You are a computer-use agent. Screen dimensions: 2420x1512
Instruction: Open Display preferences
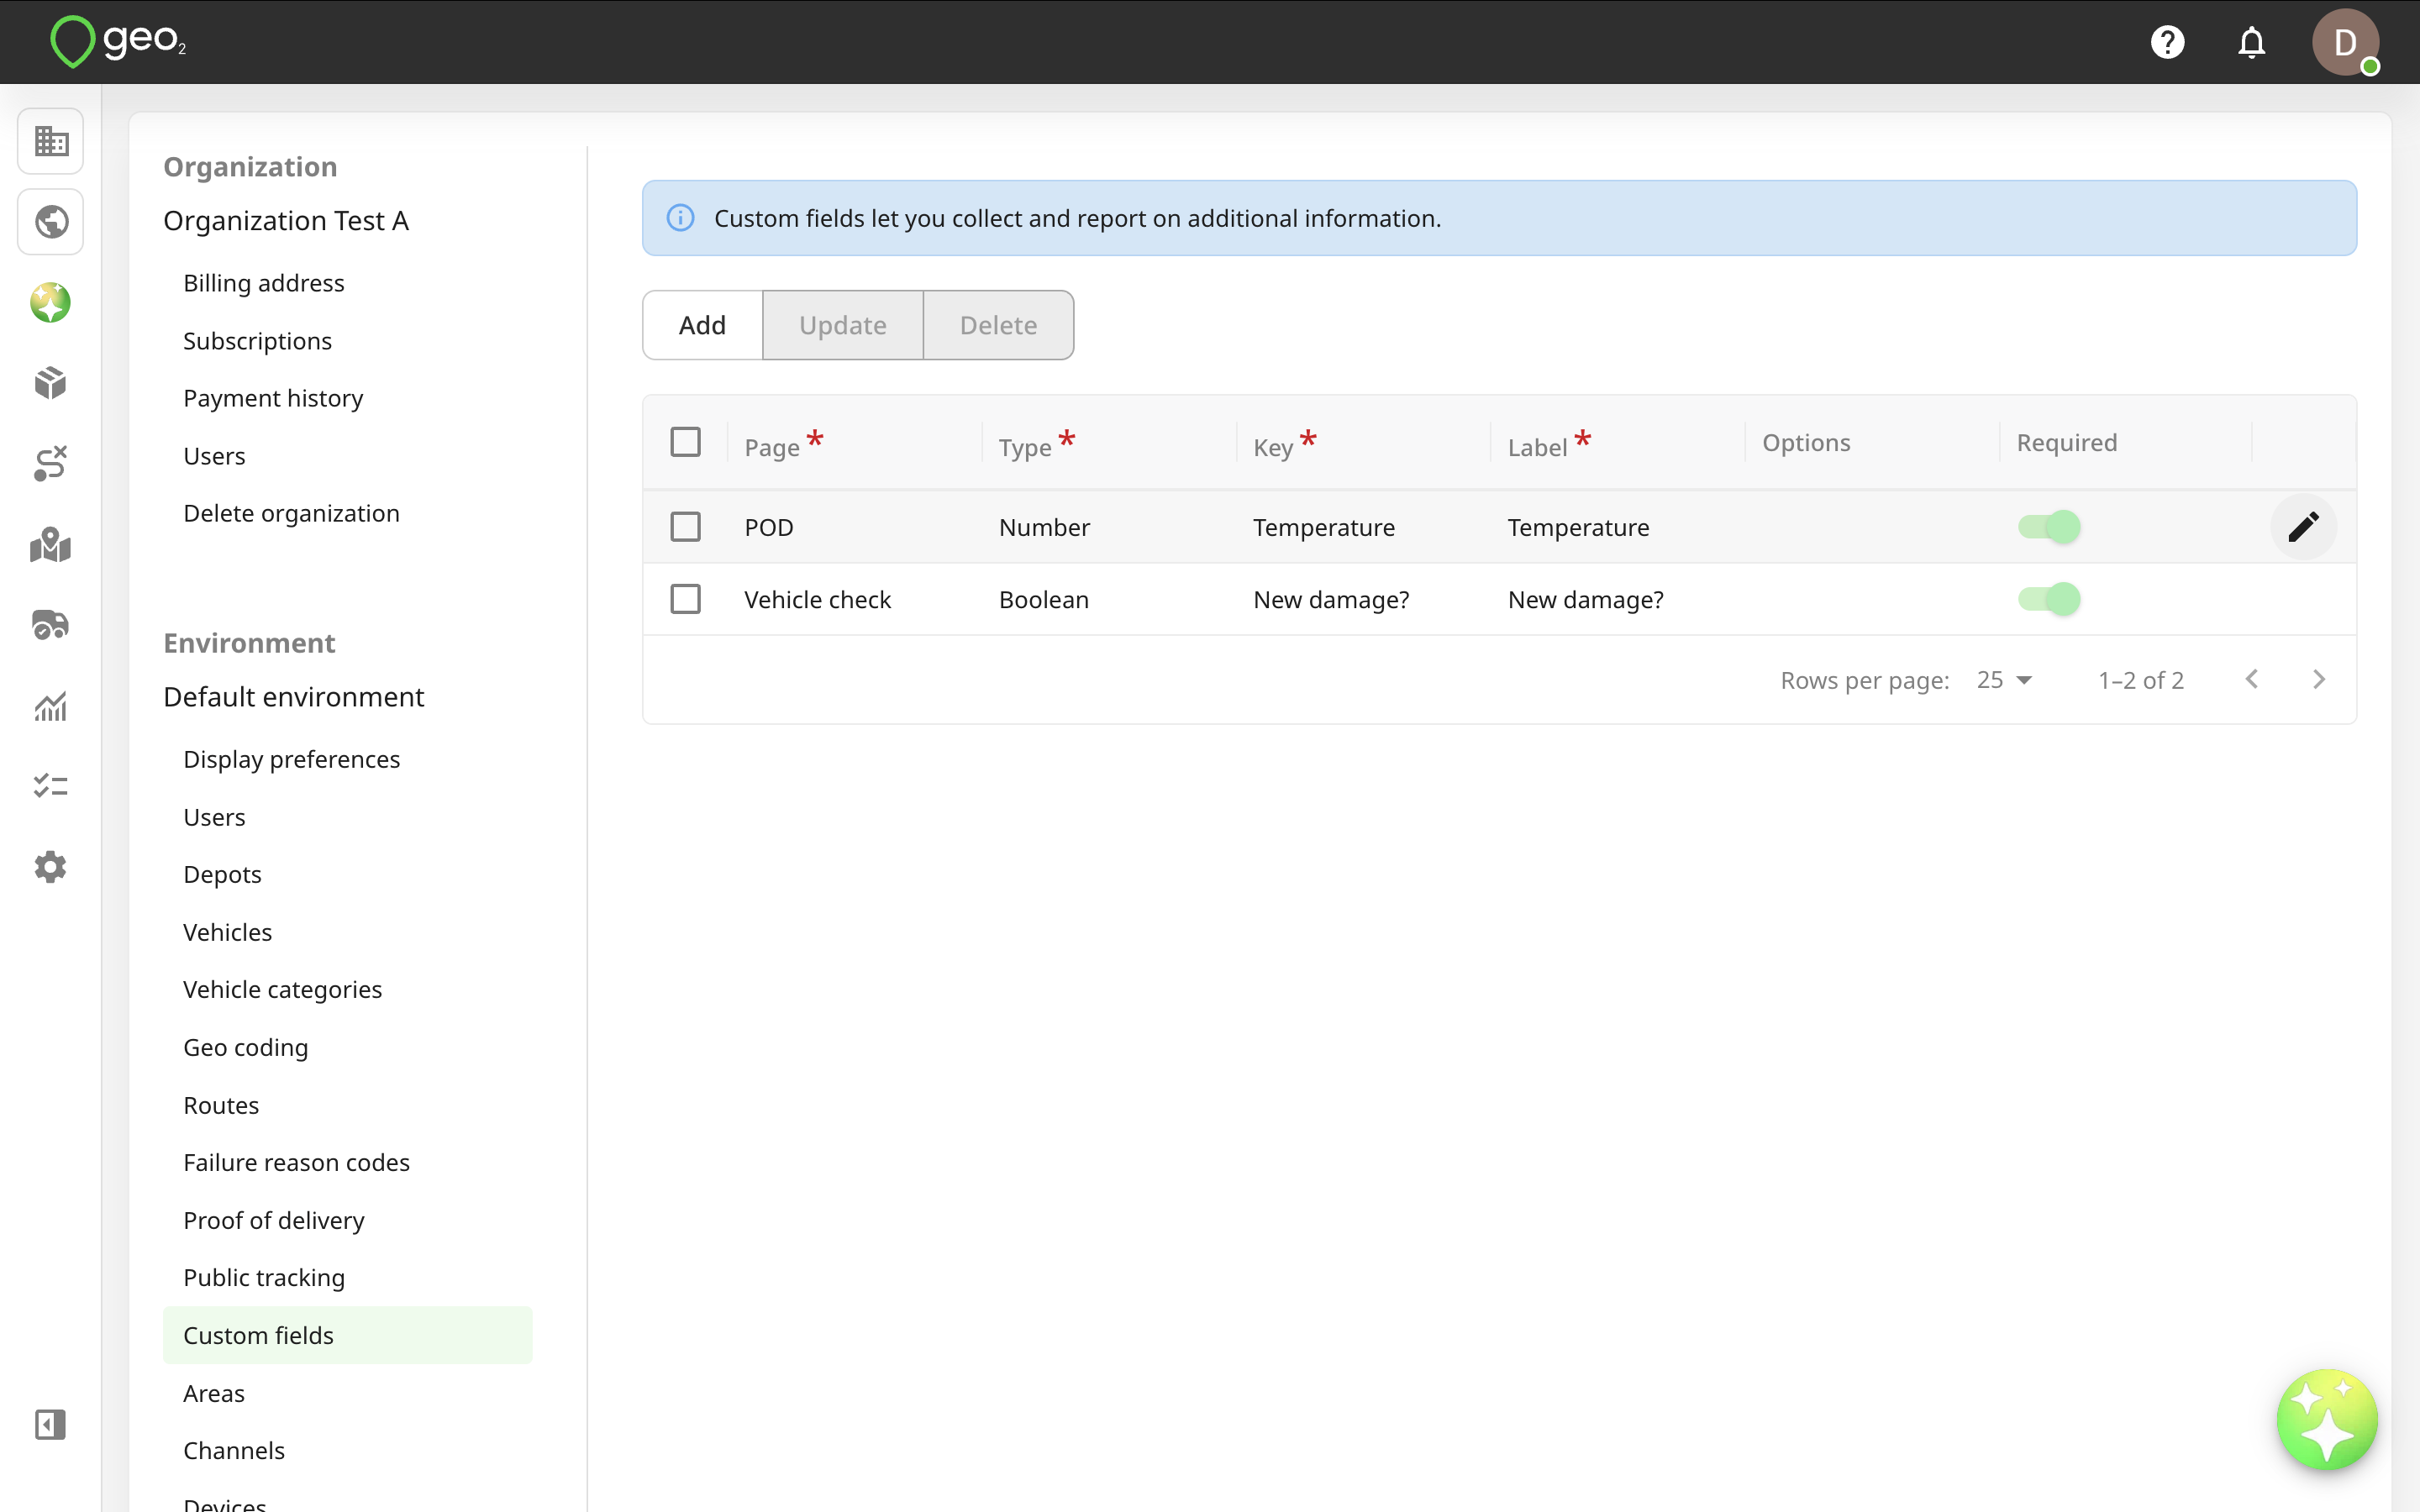coord(291,759)
